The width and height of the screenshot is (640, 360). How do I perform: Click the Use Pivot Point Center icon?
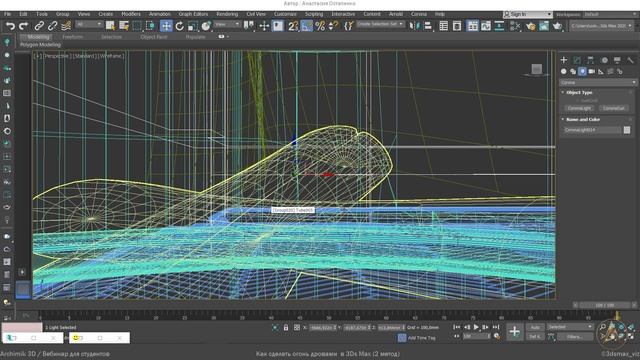249,26
